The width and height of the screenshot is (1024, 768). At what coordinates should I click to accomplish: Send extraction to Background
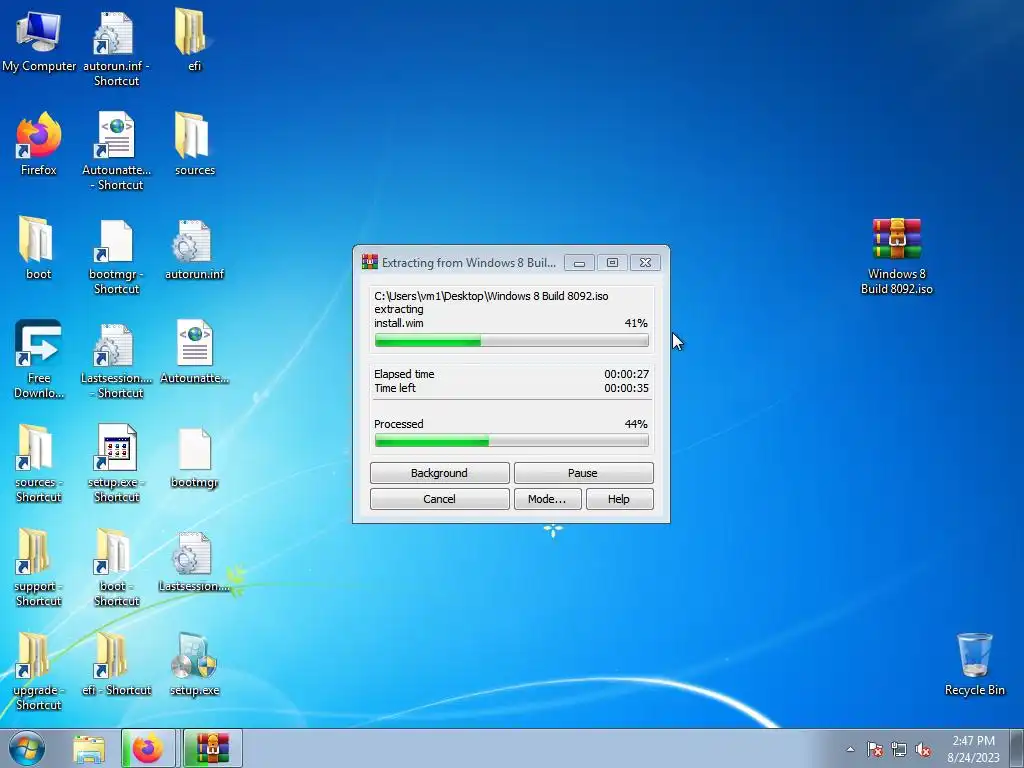[x=440, y=473]
